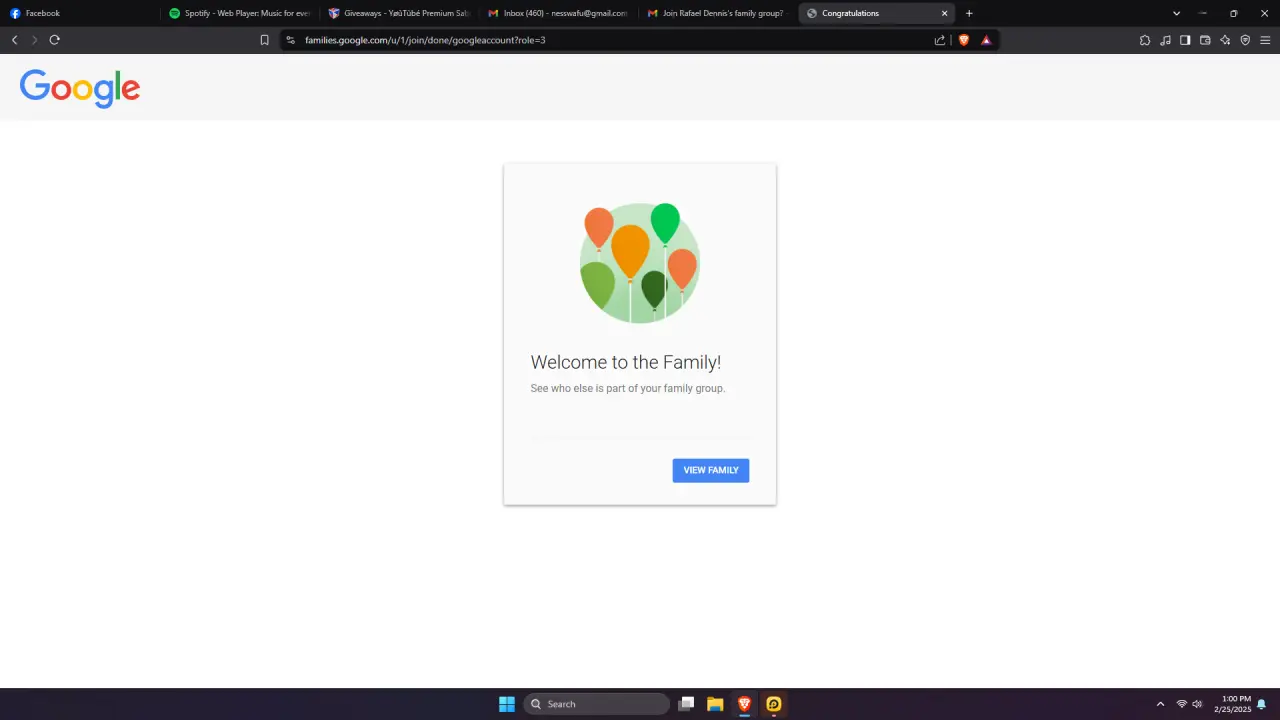1280x720 pixels.
Task: Open the Brave Wallet icon
Action: pos(1205,40)
